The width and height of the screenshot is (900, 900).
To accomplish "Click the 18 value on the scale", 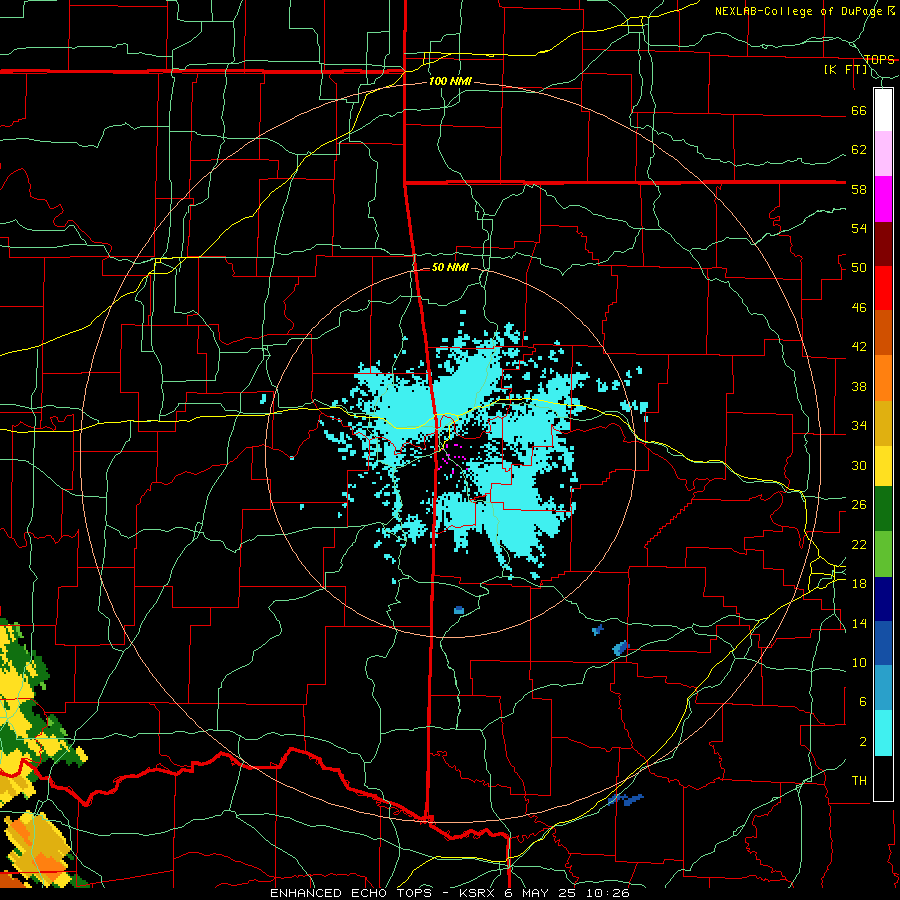I will 859,584.
